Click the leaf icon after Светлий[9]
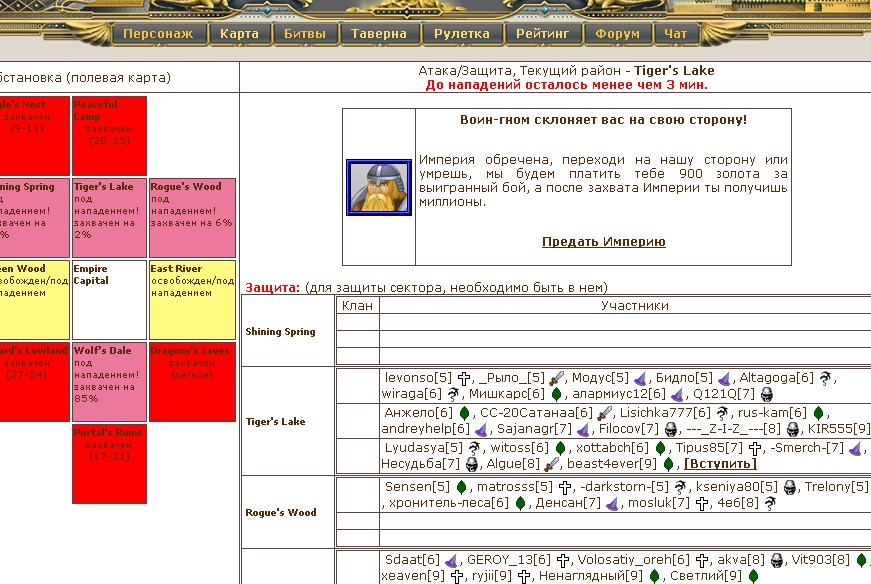The width and height of the screenshot is (871, 584). pyautogui.click(x=754, y=576)
